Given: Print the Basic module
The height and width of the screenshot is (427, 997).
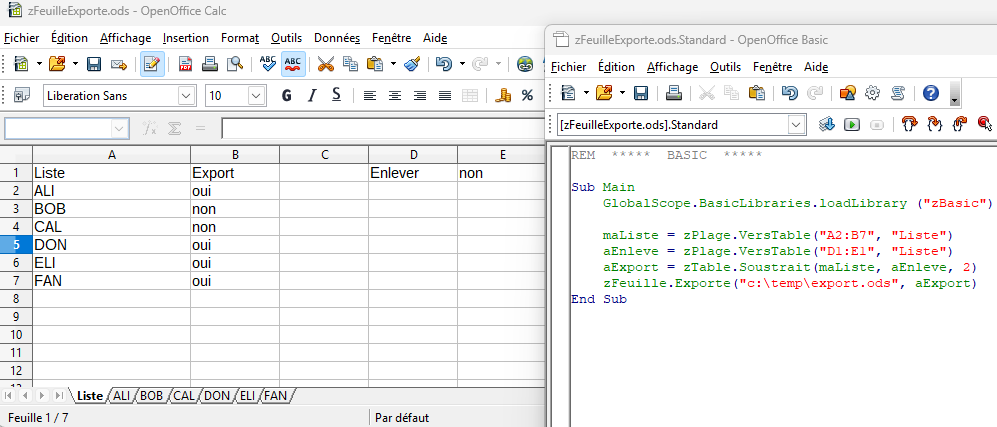Looking at the screenshot, I should [x=674, y=93].
